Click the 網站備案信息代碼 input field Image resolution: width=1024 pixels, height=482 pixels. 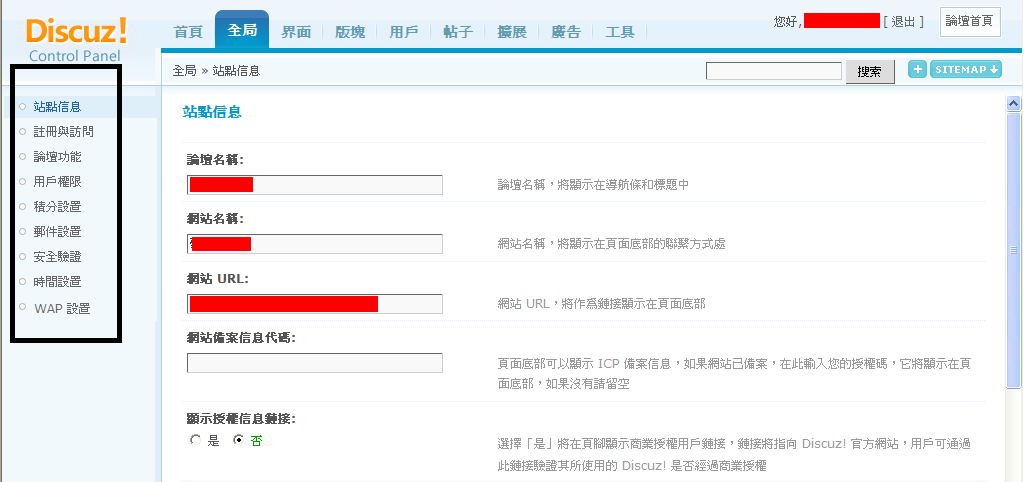tap(314, 363)
